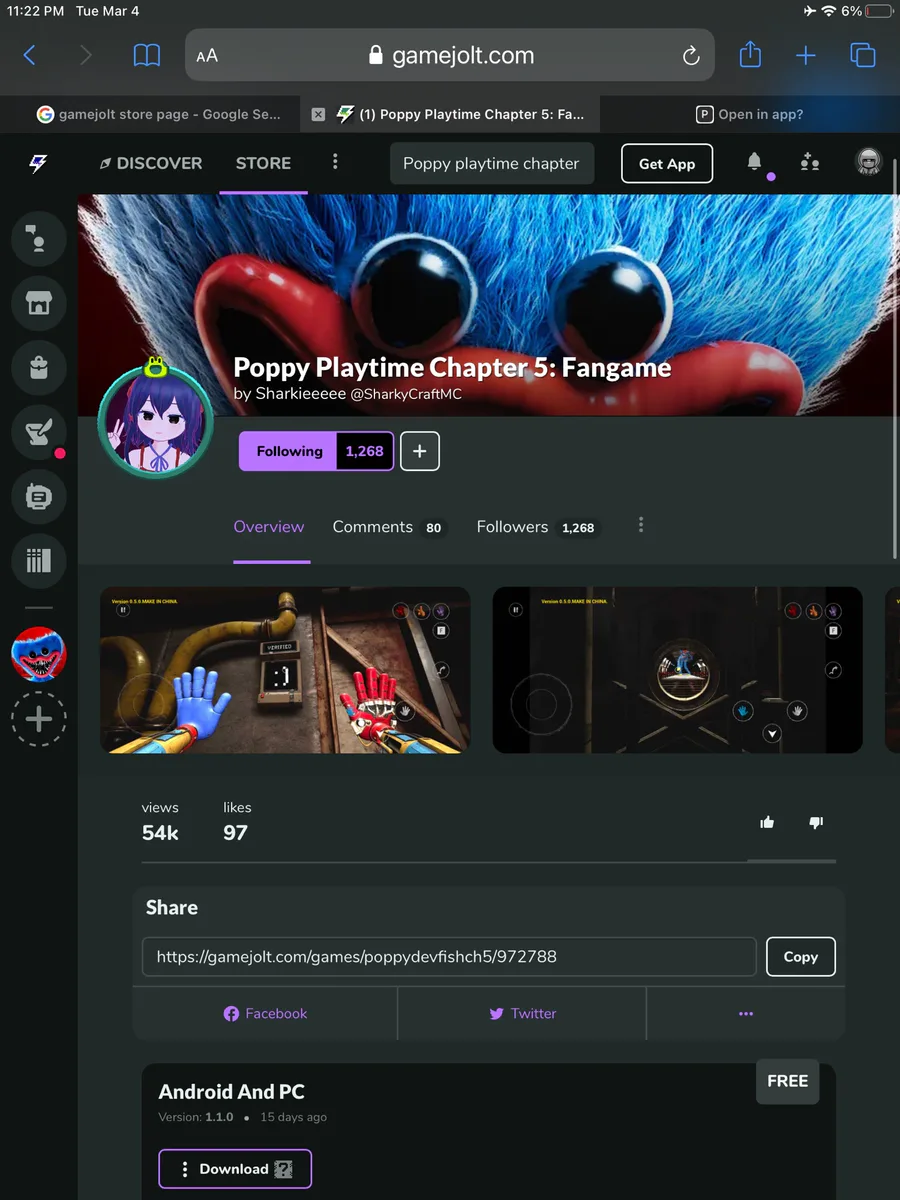Screen dimensions: 900x1200
Task: Open library shelves sidebar icon
Action: [x=38, y=561]
